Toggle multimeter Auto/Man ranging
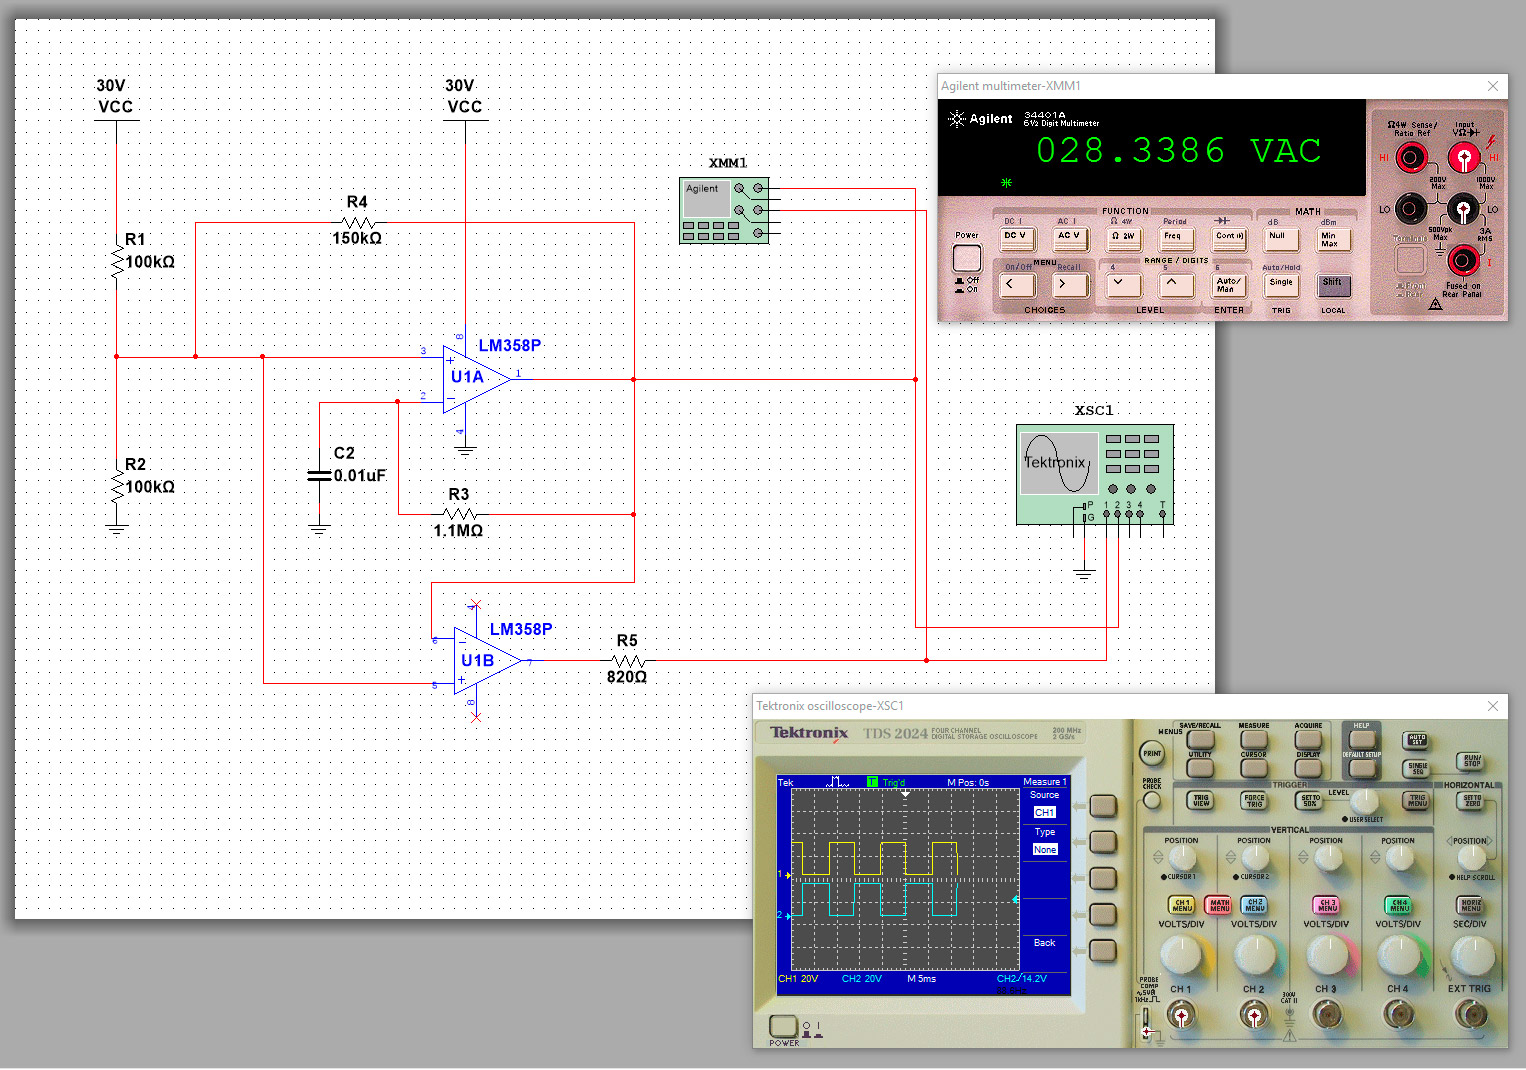The image size is (1526, 1070). (x=1229, y=285)
